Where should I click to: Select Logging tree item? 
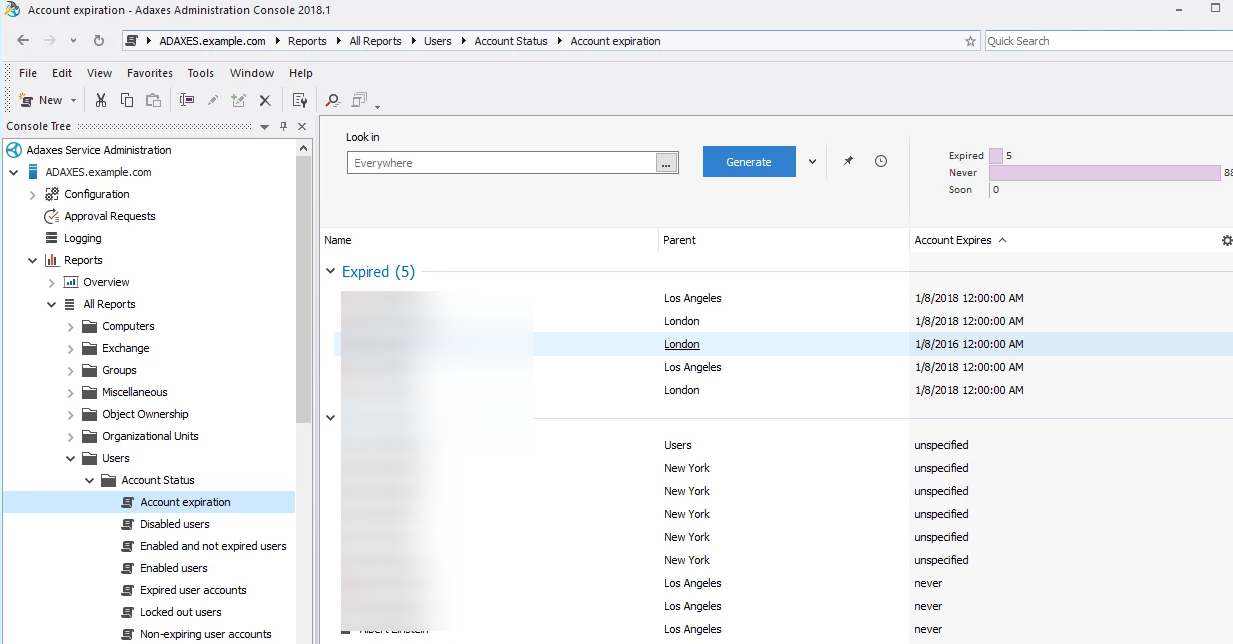click(x=83, y=238)
